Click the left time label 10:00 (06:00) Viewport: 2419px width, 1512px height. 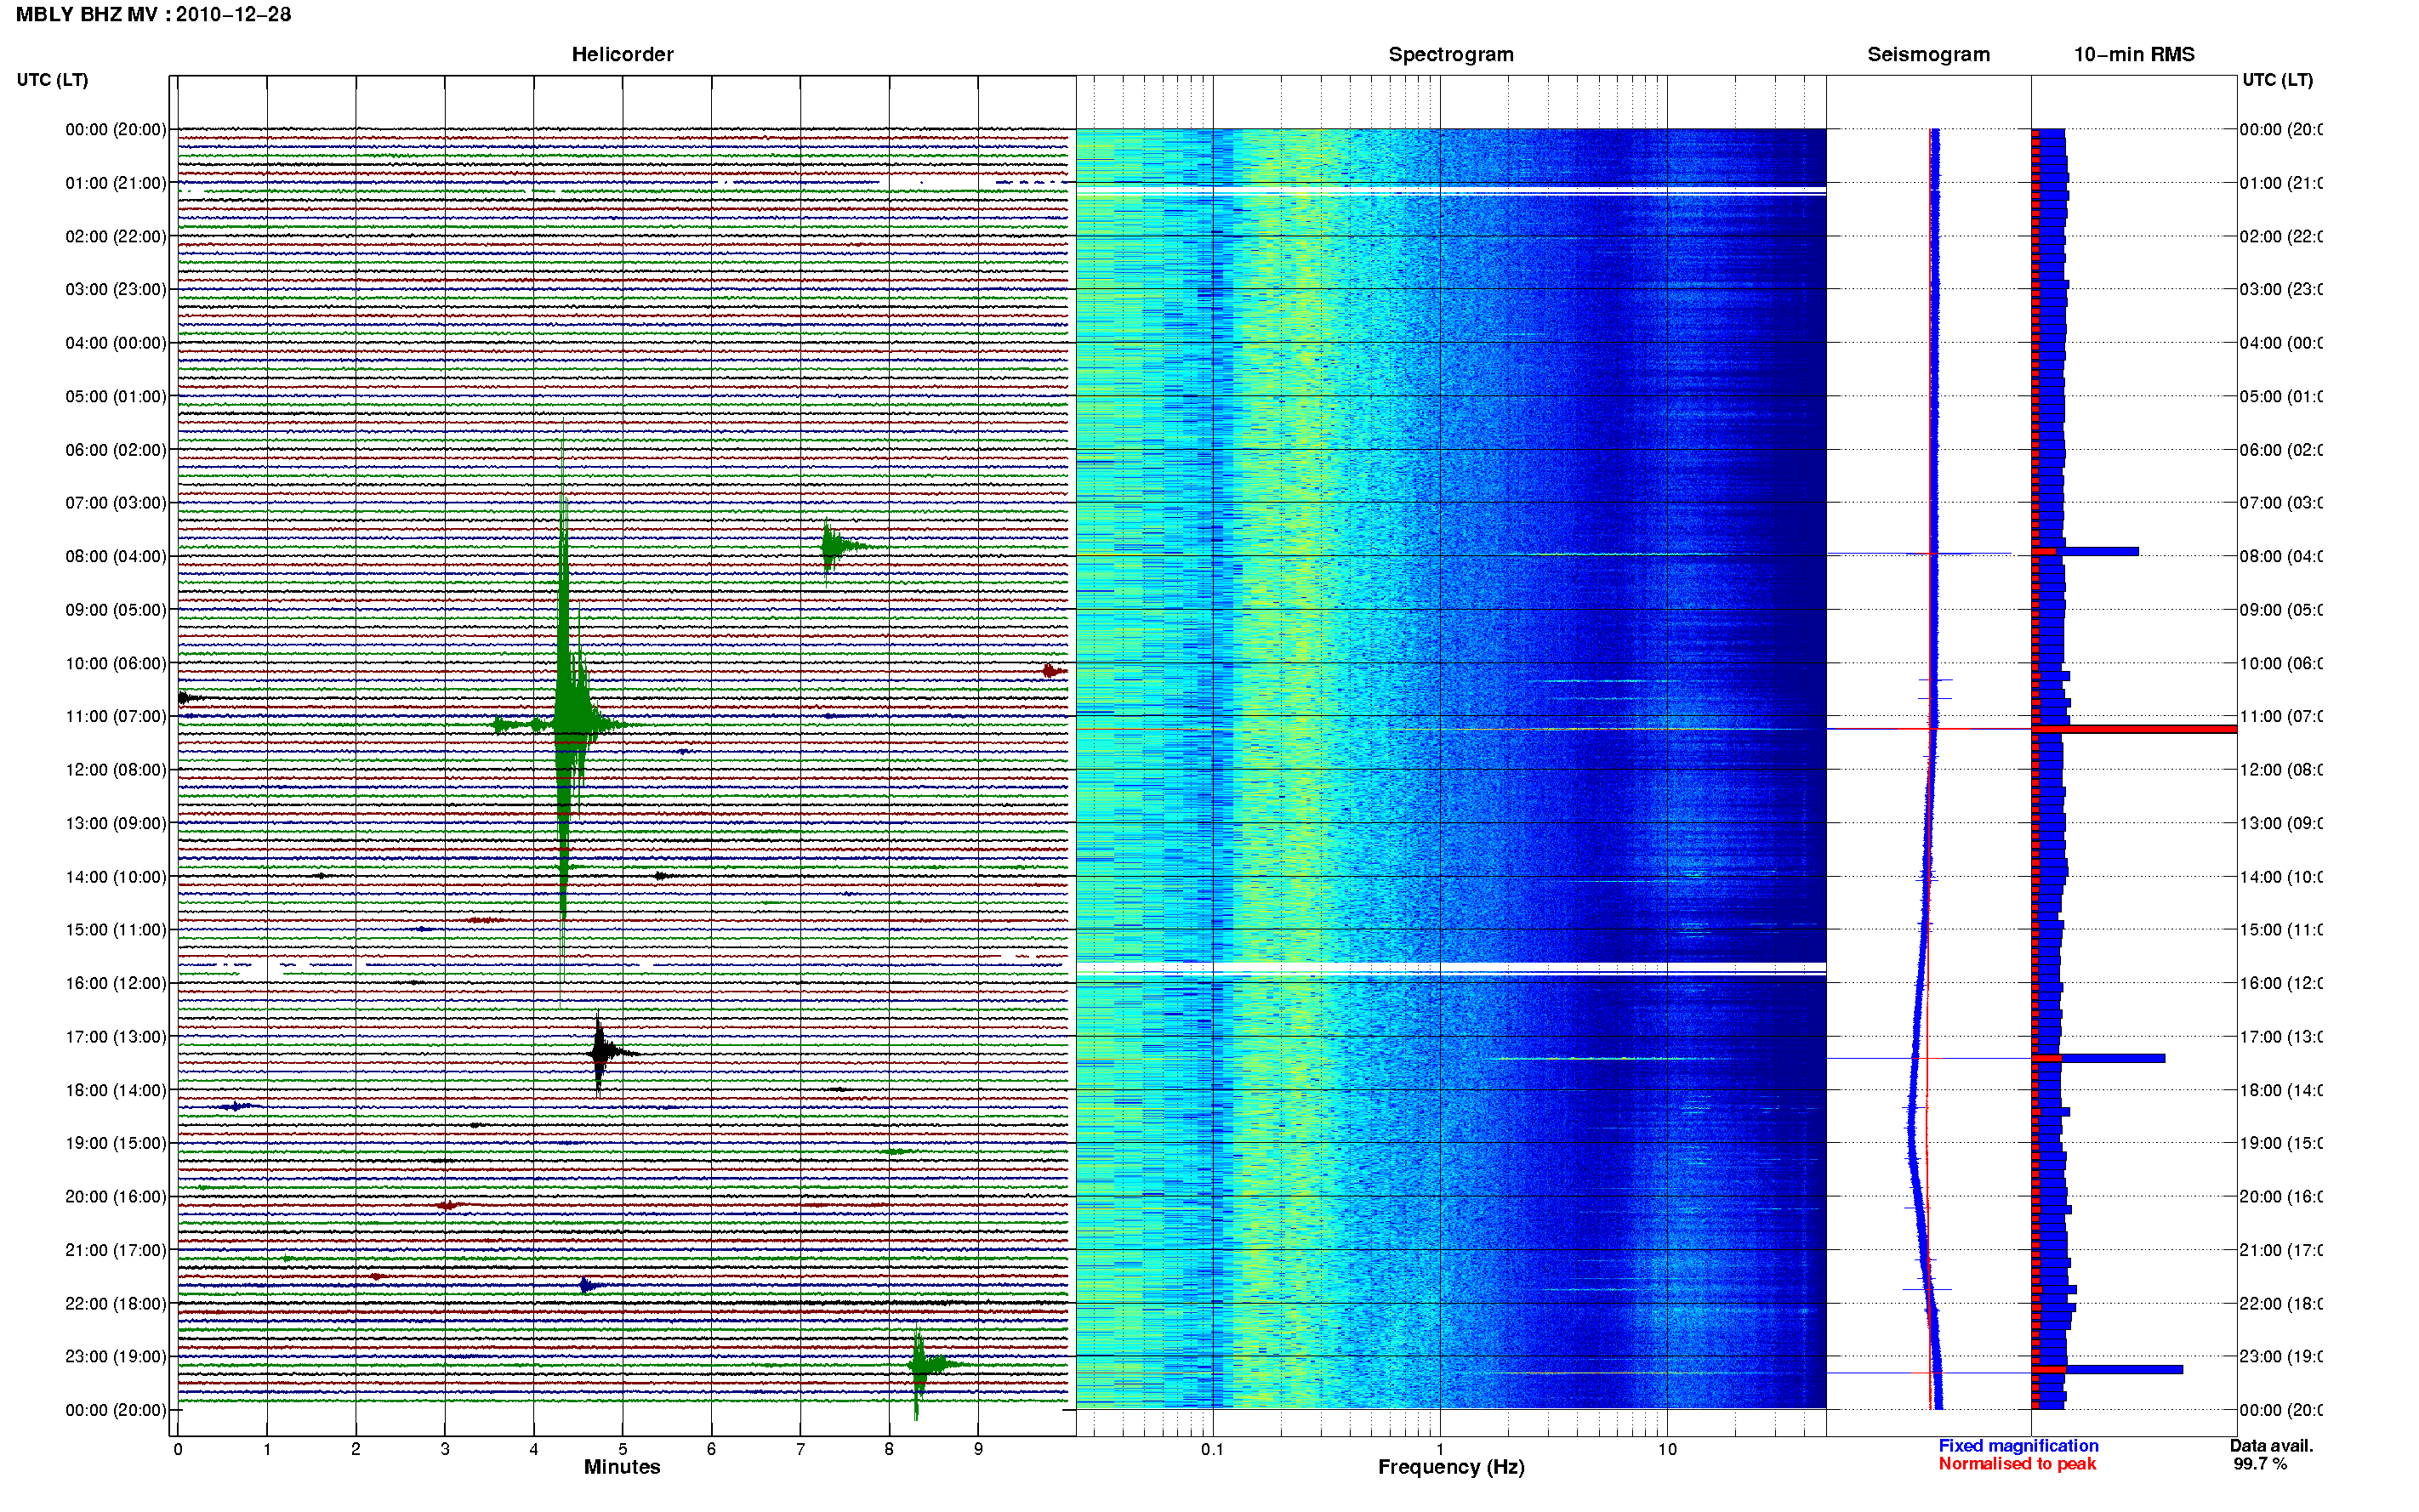pyautogui.click(x=116, y=664)
